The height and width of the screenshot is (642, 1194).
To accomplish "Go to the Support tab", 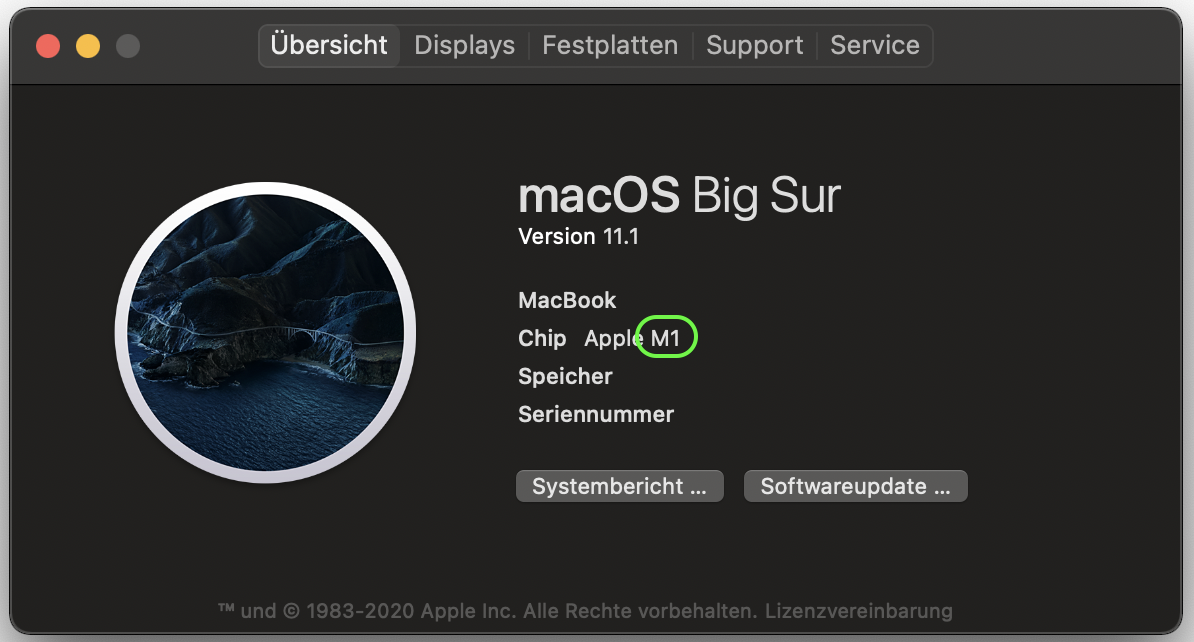I will 754,46.
